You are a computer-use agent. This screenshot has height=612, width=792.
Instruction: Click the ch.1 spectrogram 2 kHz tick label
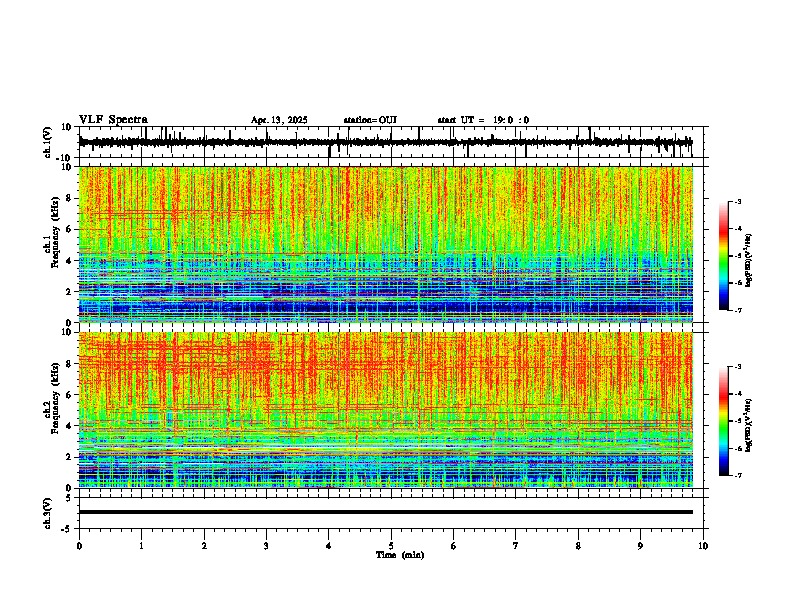69,291
